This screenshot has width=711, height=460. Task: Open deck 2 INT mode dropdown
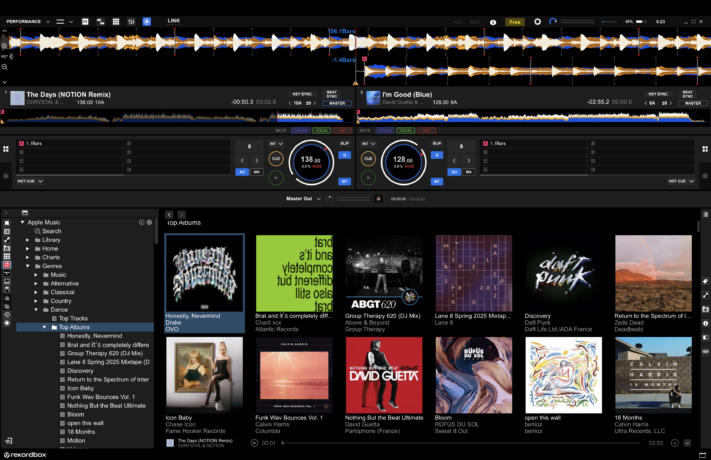[369, 144]
